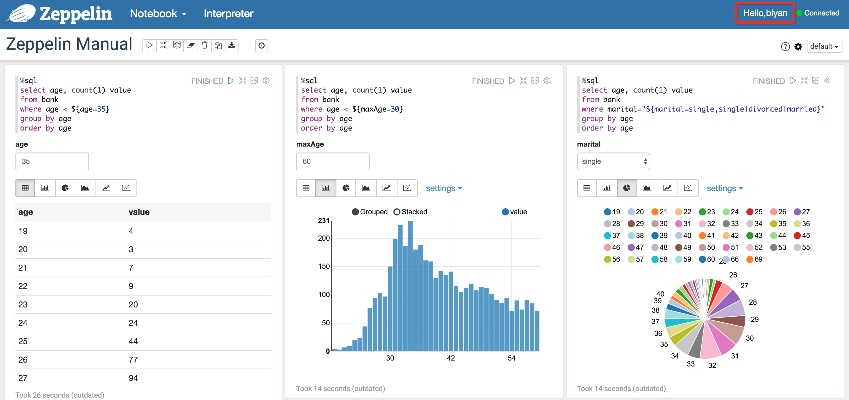Go to the Interpreter page
Screen dimensions: 849x400
click(x=228, y=14)
